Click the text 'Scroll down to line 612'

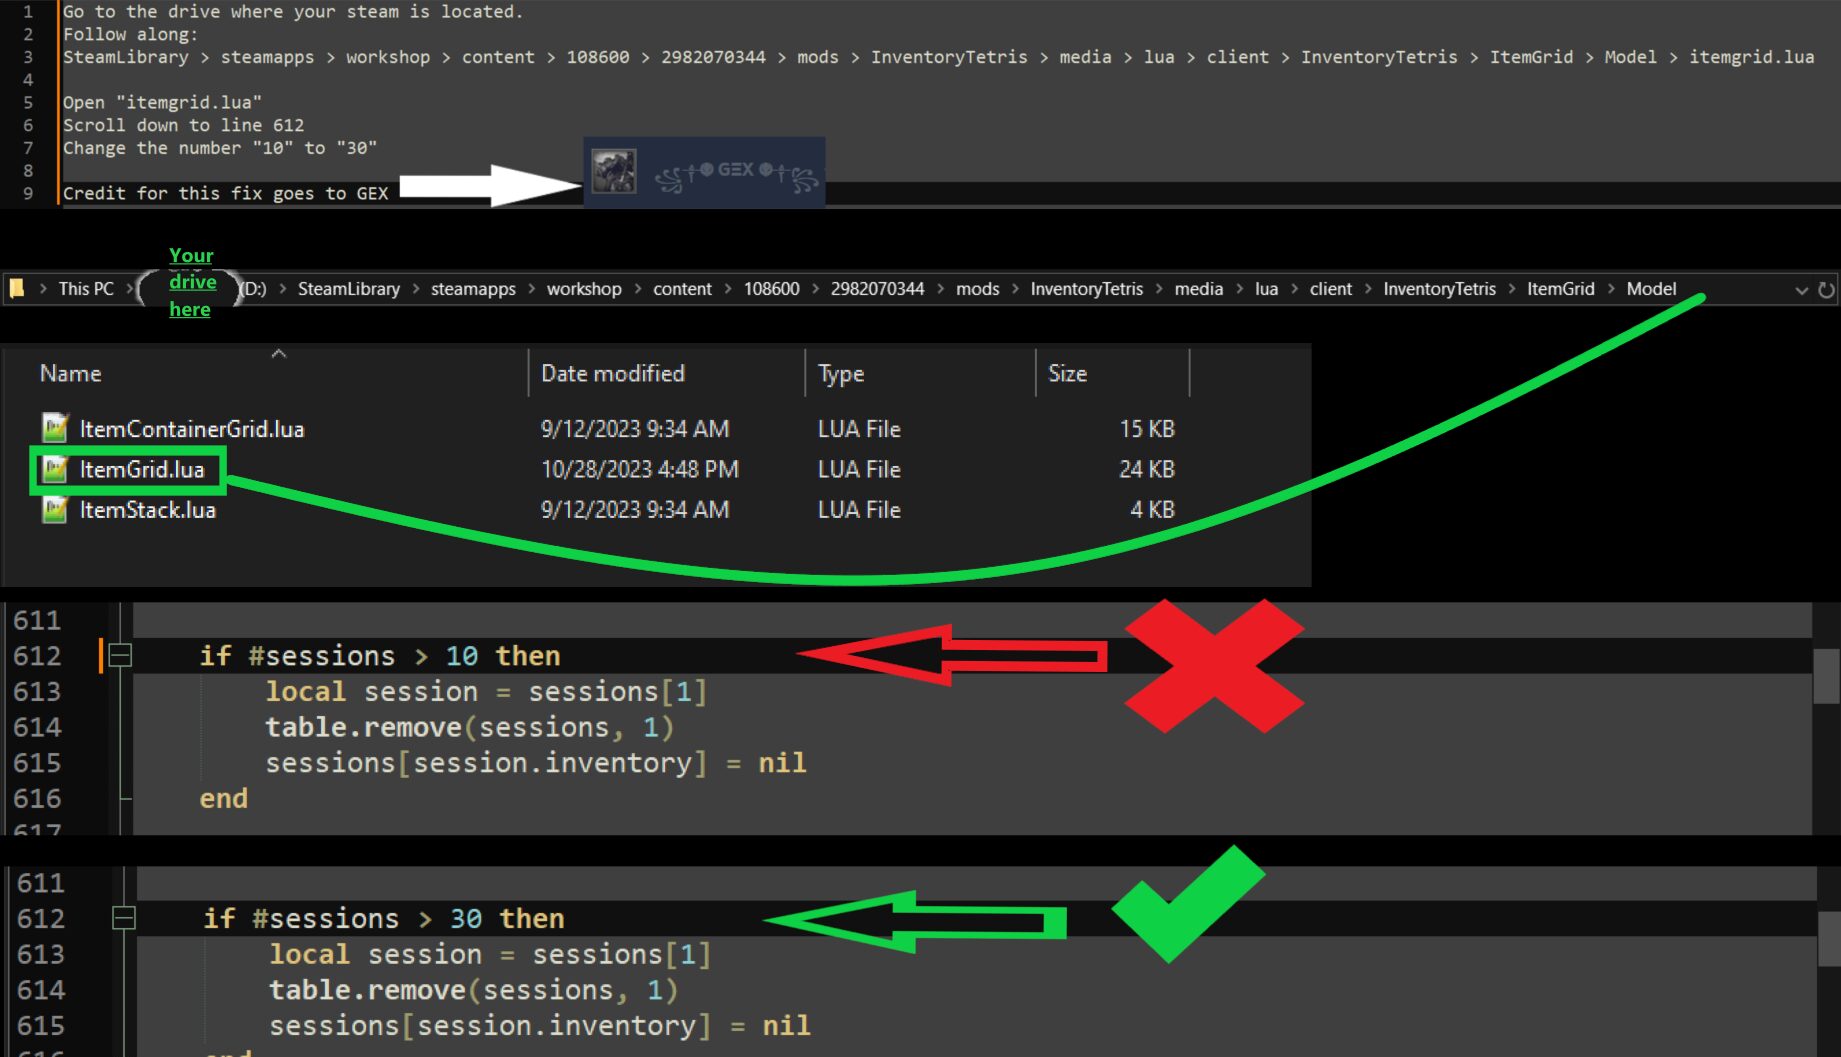click(x=183, y=125)
